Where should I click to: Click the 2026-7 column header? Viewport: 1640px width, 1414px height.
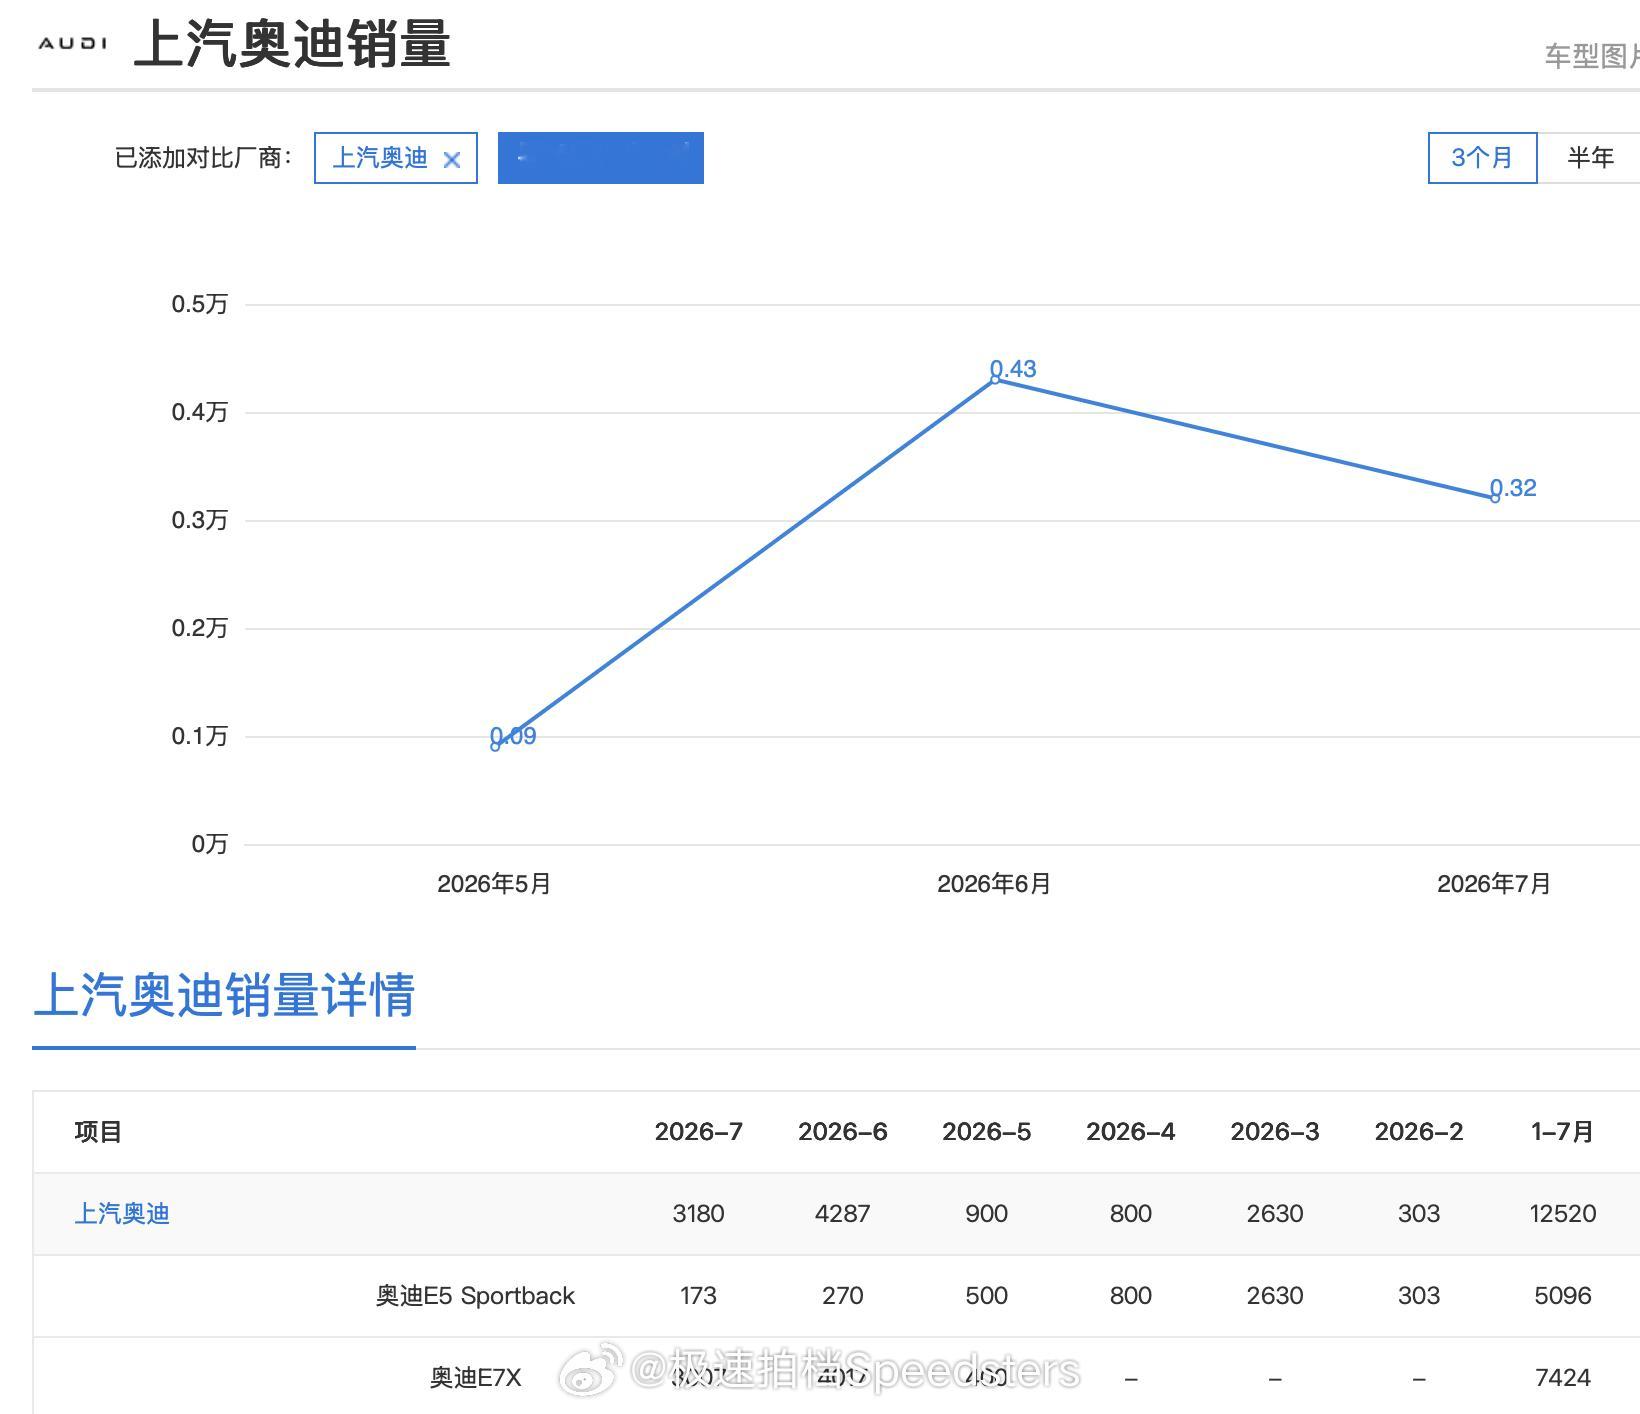pos(699,1132)
